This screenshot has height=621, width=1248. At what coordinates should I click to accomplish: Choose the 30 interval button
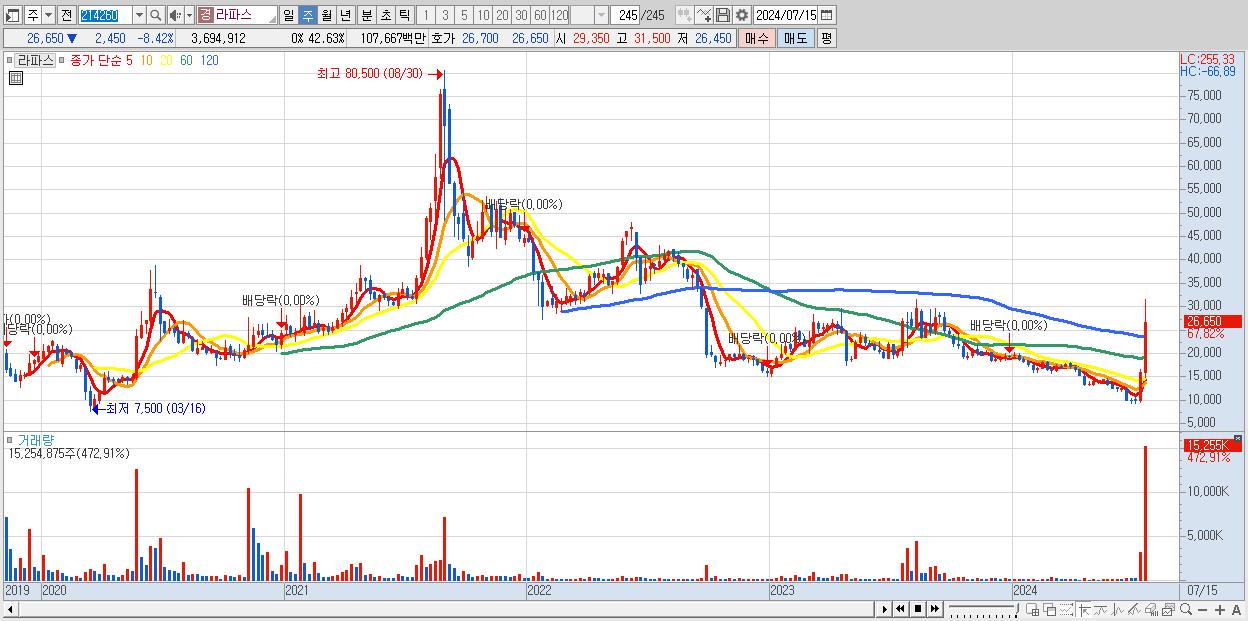click(521, 15)
